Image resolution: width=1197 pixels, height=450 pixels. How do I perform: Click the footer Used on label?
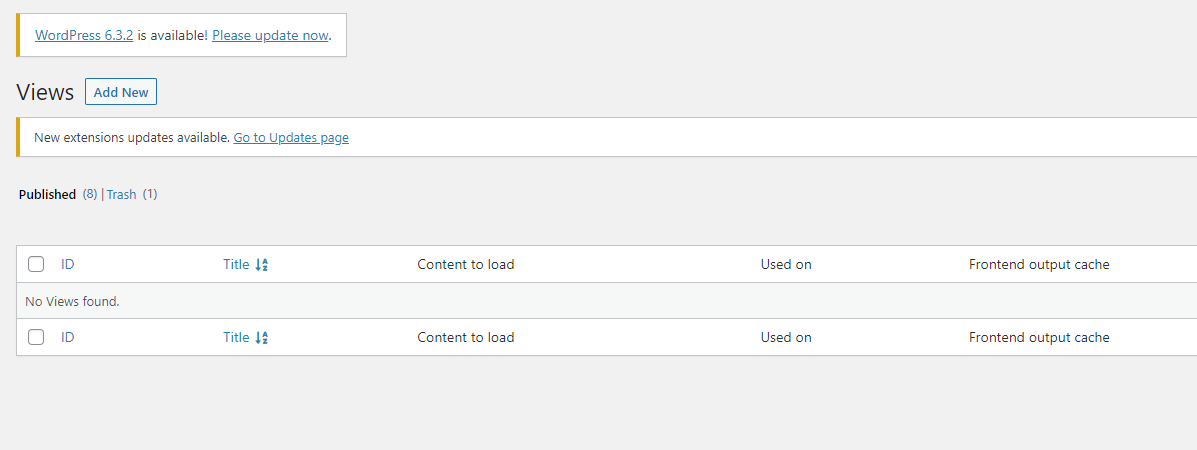tap(786, 337)
